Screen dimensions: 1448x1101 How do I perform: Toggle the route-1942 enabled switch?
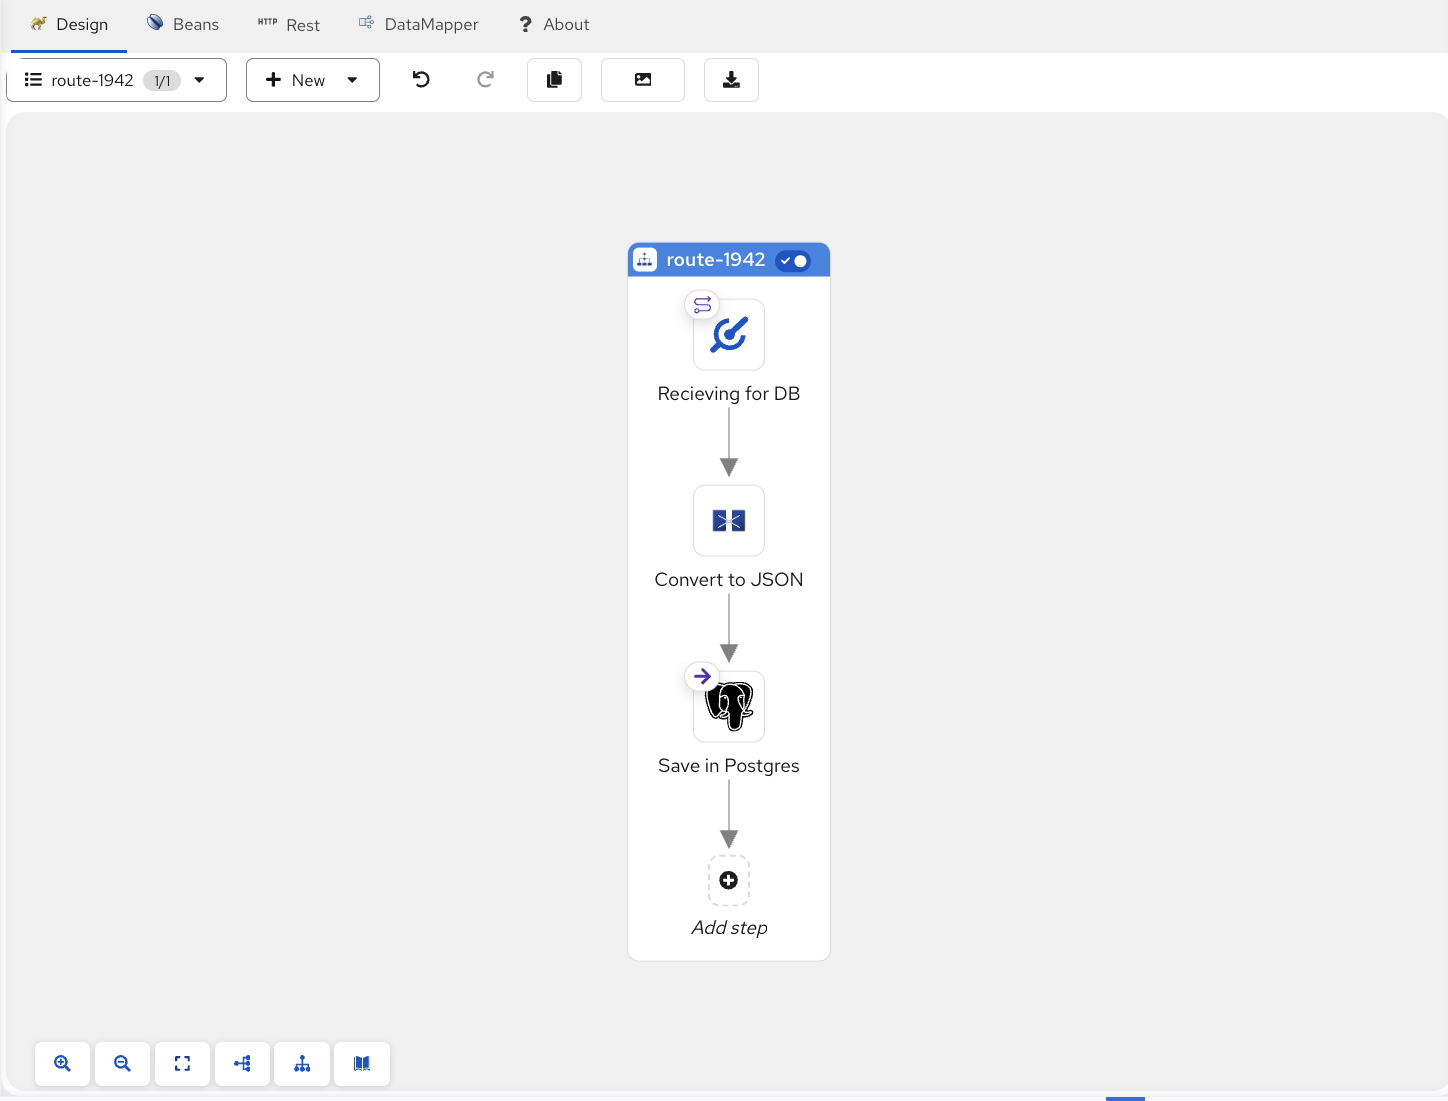[793, 261]
